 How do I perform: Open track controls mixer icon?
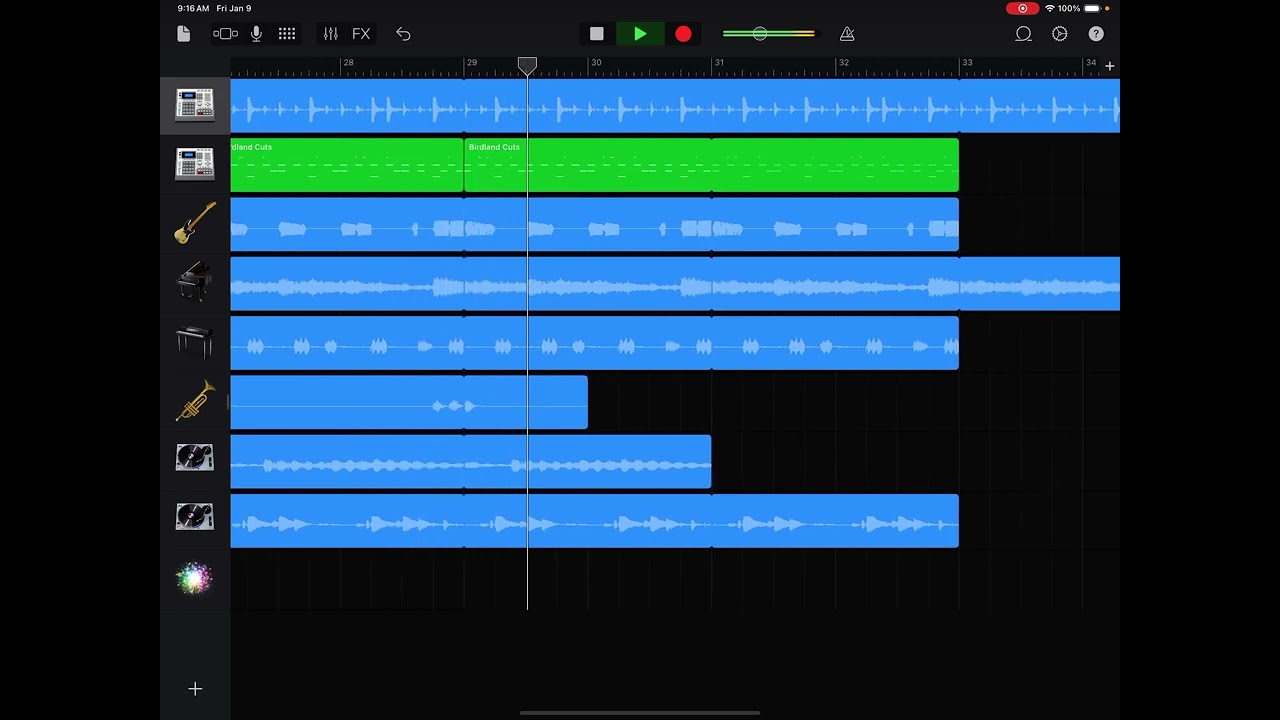tap(330, 34)
